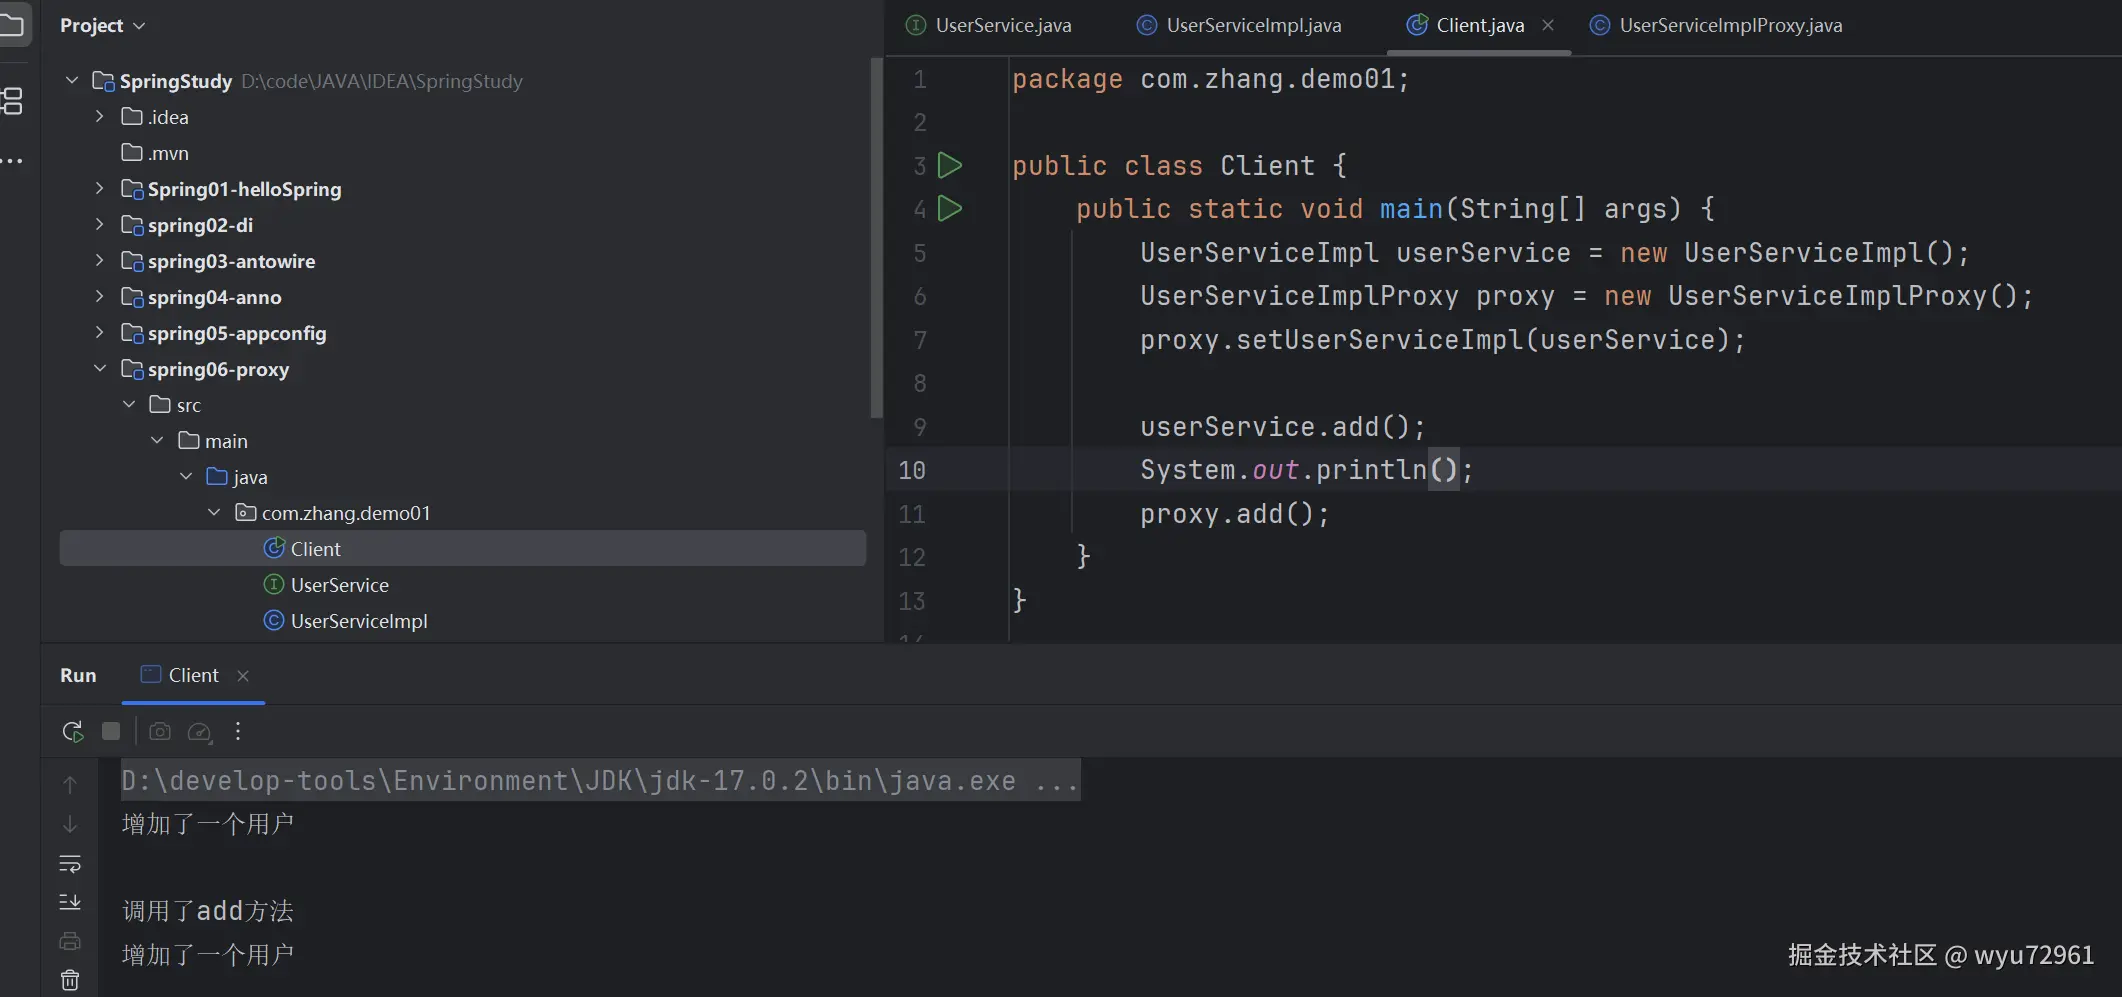Close the Client.java editor tab
The width and height of the screenshot is (2122, 997).
click(x=1548, y=25)
